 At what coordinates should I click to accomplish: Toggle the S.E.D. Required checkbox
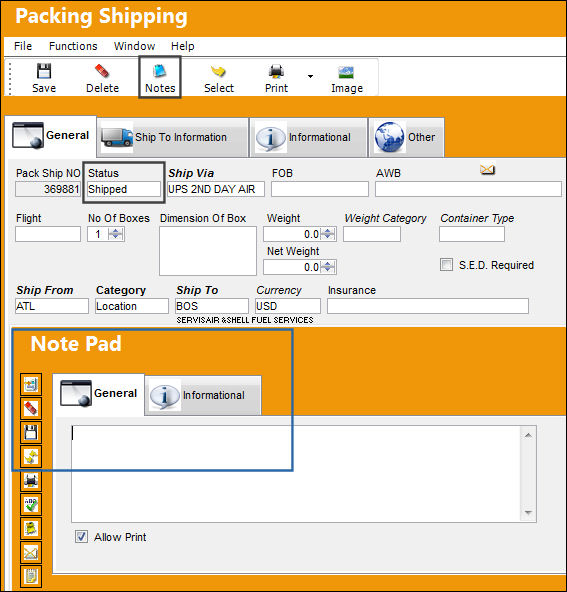[446, 265]
